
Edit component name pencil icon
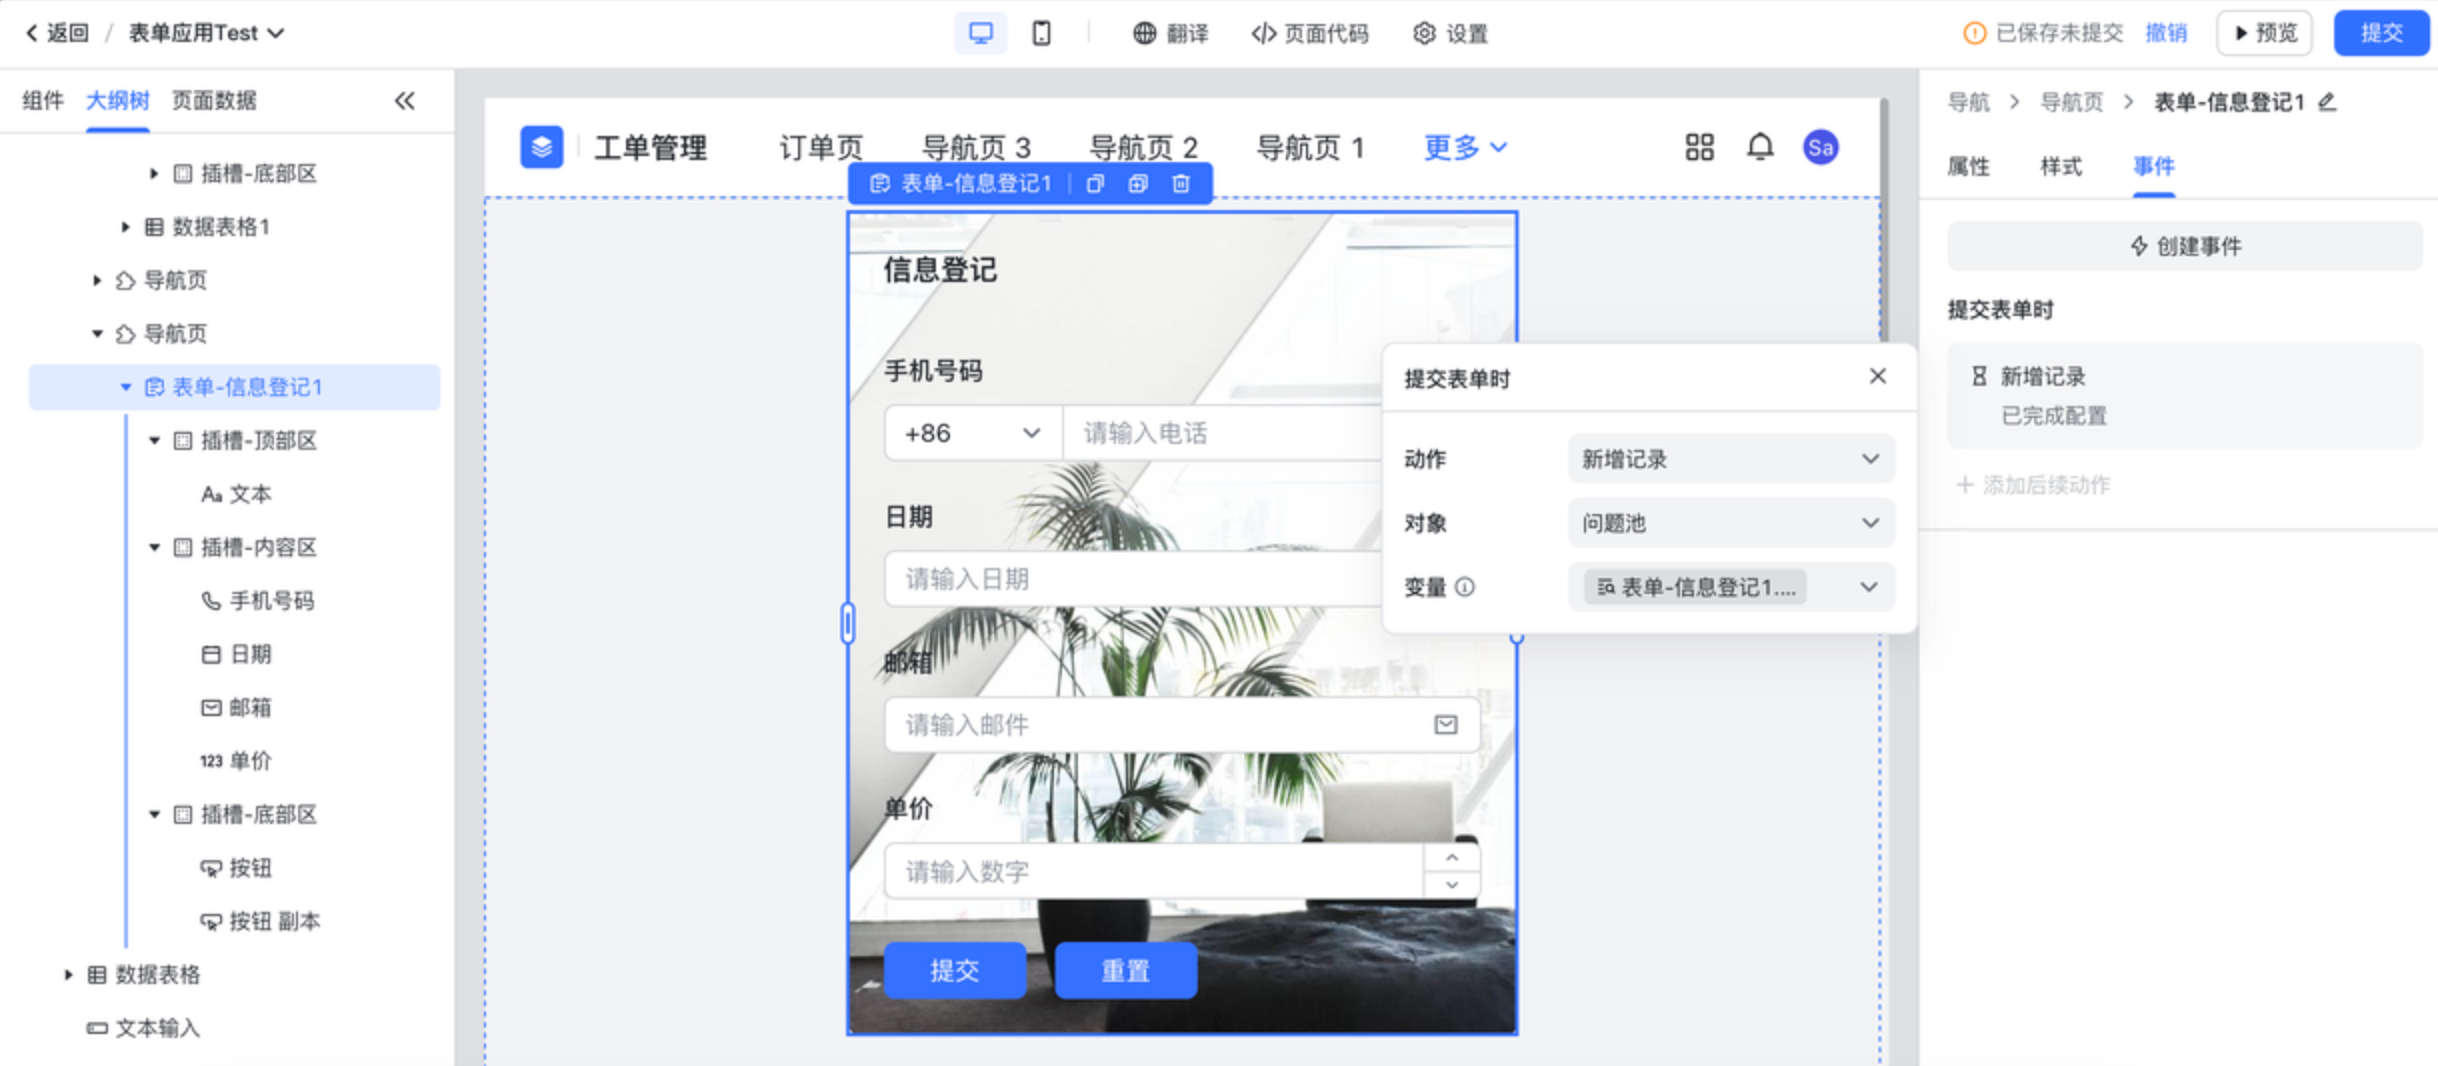point(2327,102)
